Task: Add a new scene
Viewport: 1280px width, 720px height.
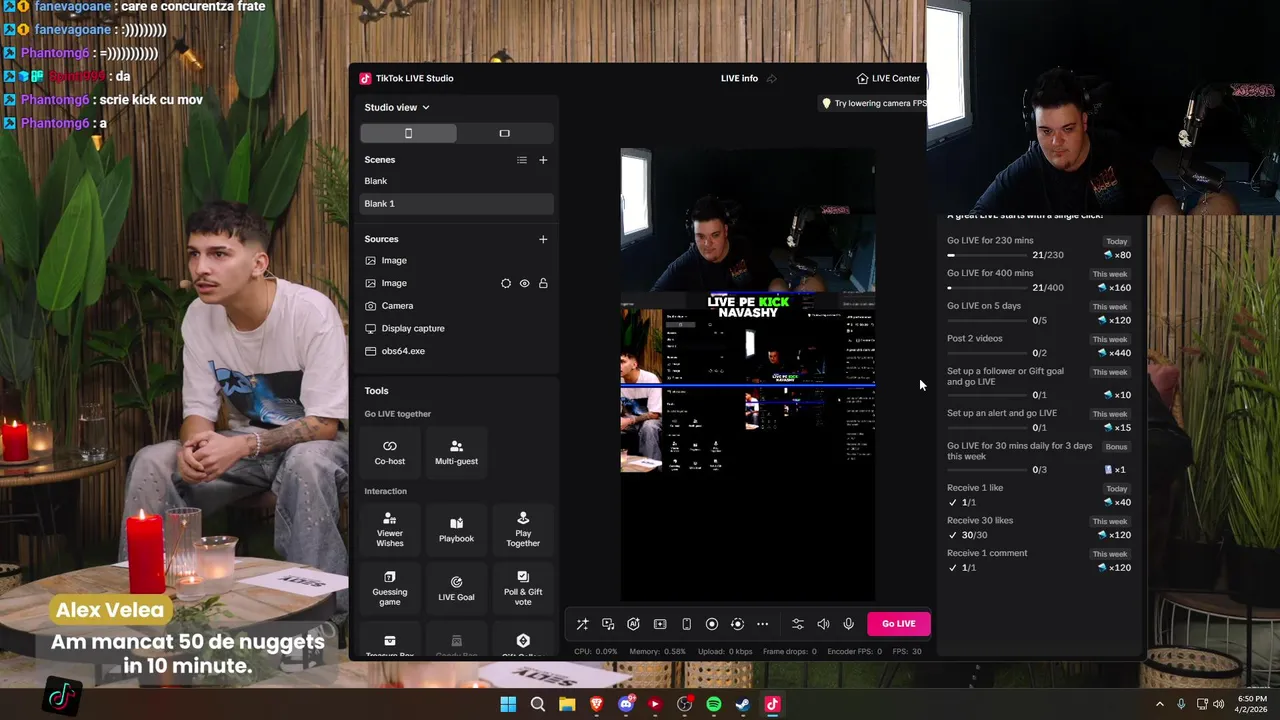Action: tap(543, 160)
